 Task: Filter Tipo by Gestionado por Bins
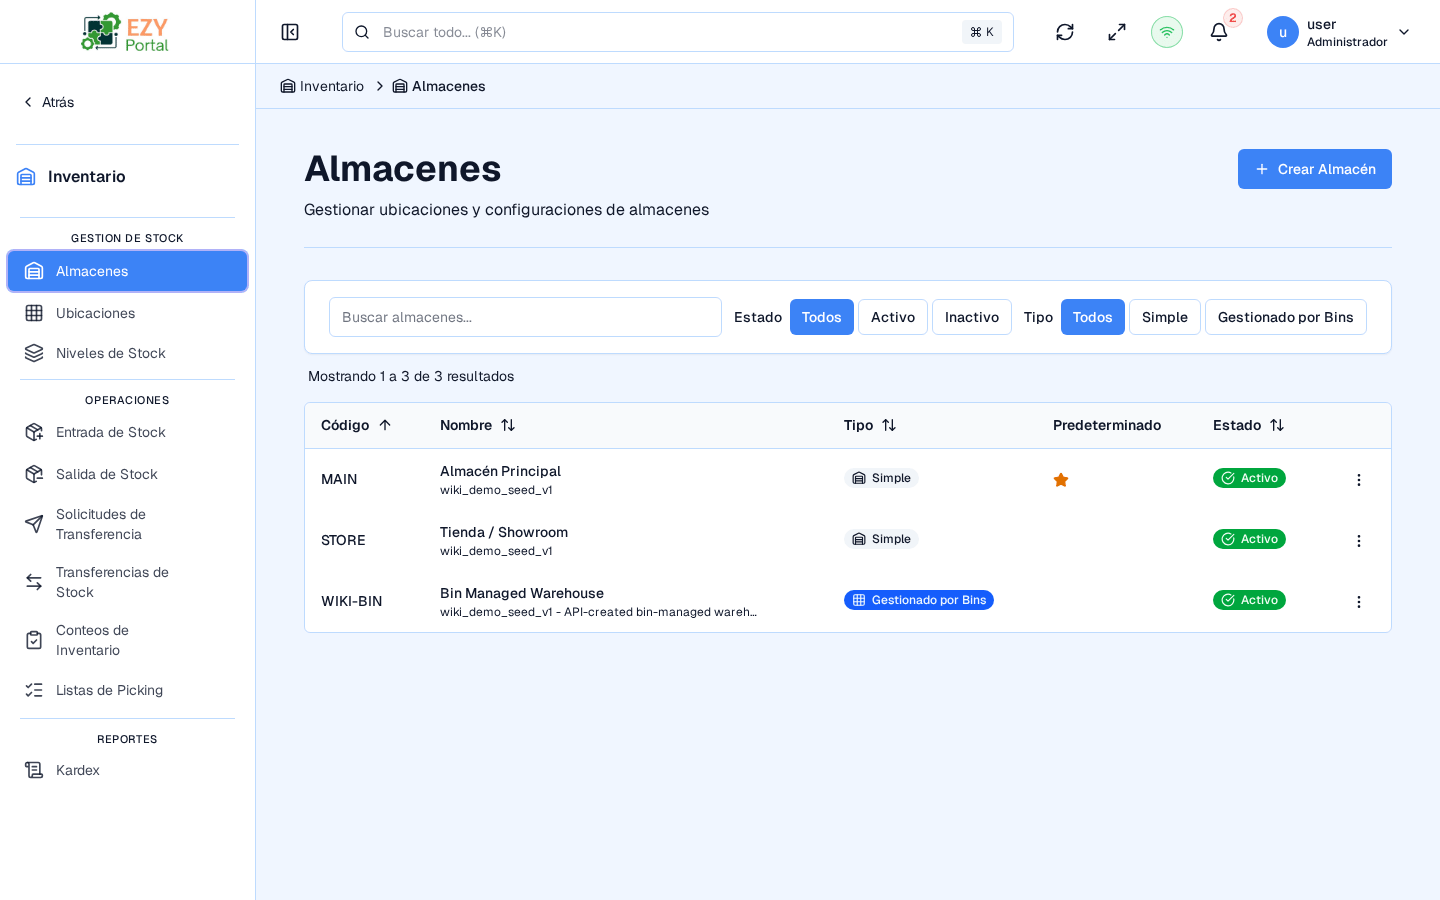pyautogui.click(x=1286, y=317)
